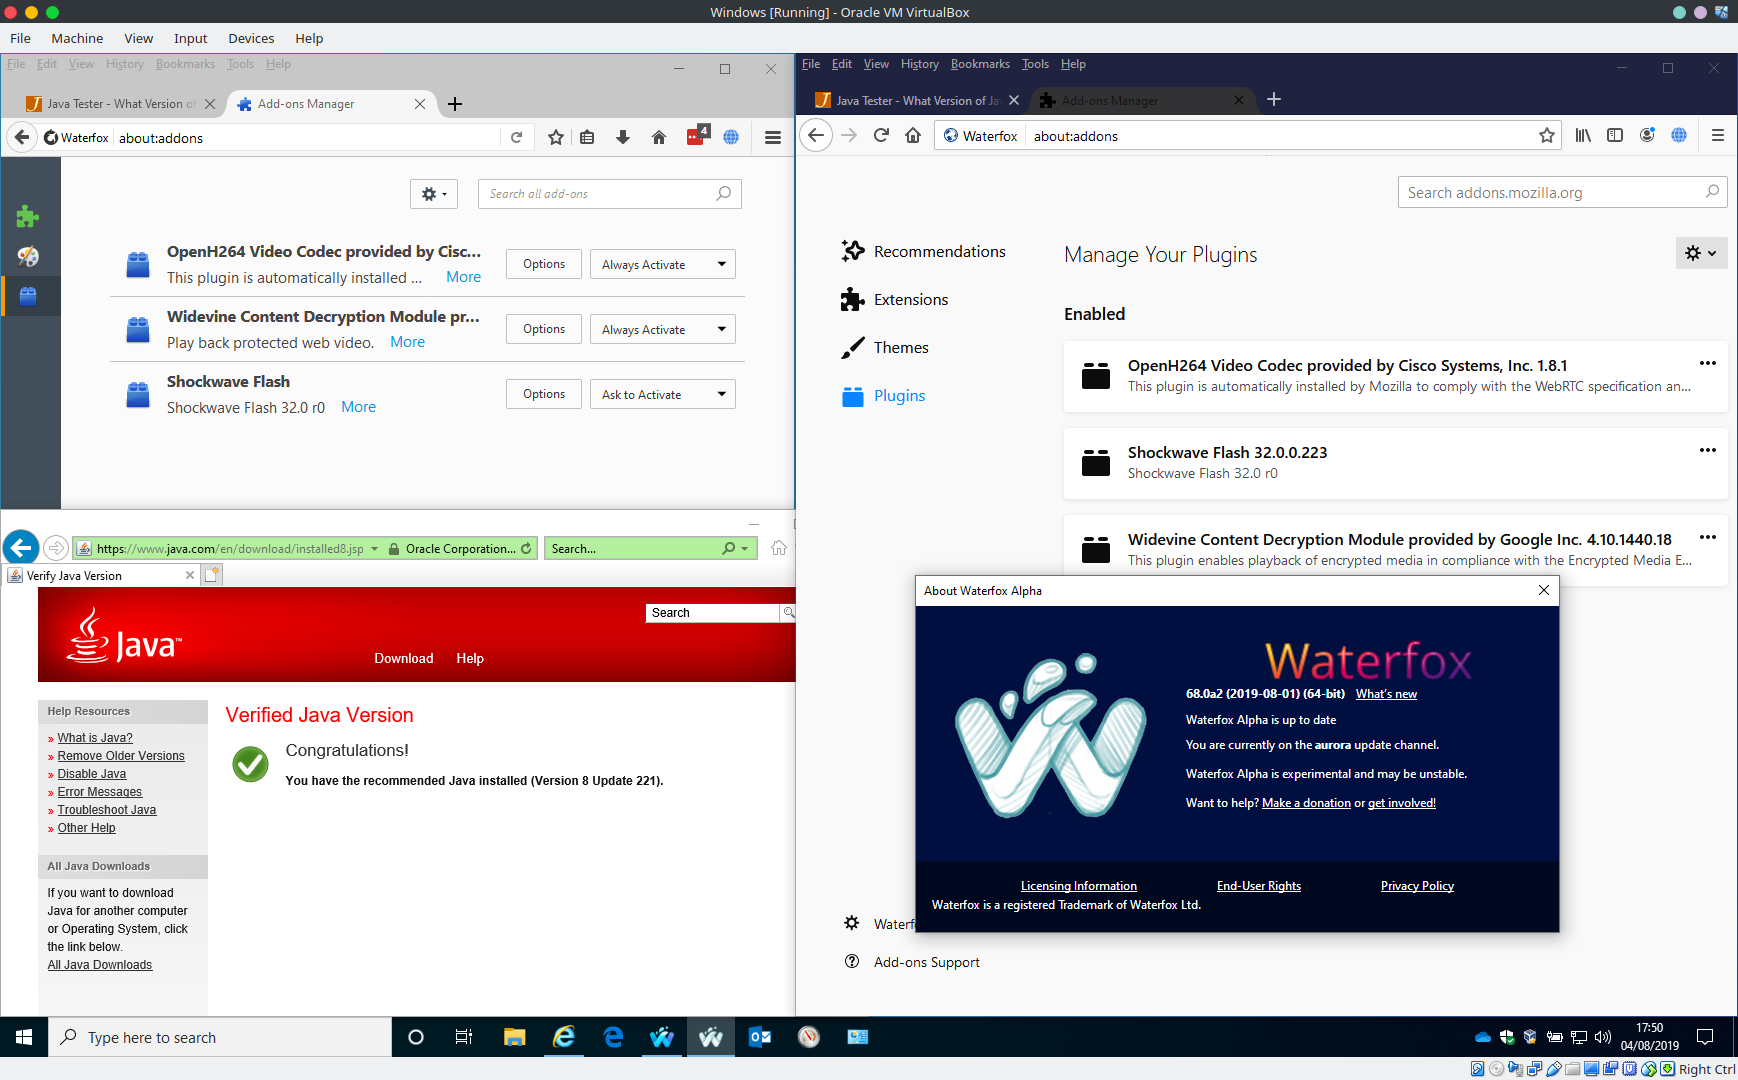Open gear tools dropdown in left add-ons manager
Image resolution: width=1738 pixels, height=1080 pixels.
click(x=434, y=194)
